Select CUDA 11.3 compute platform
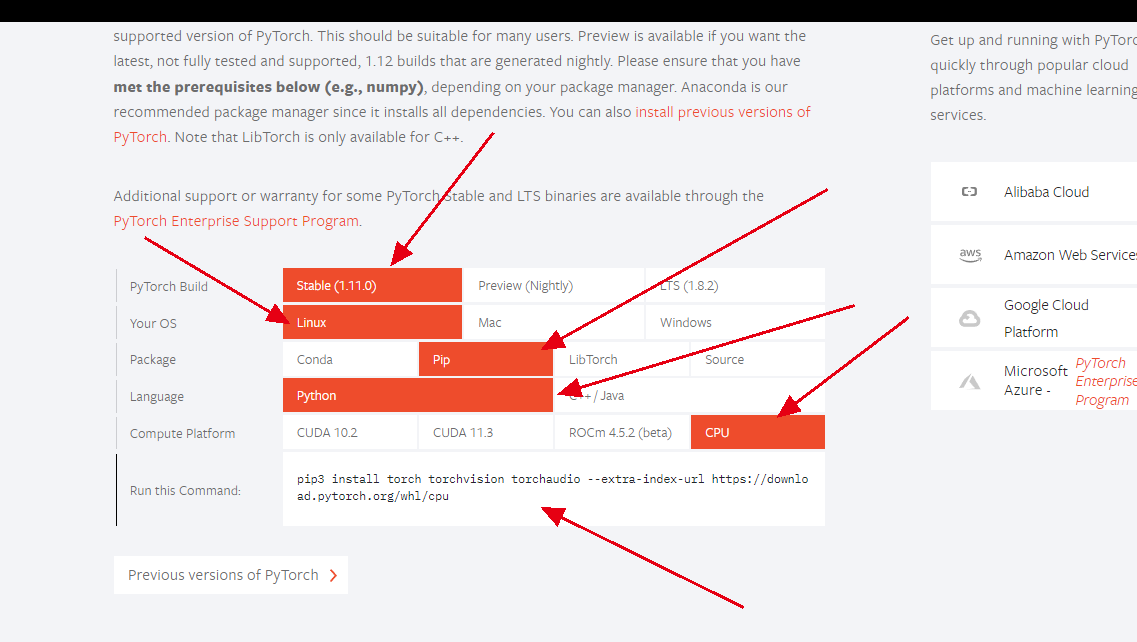Viewport: 1137px width, 642px height. (x=485, y=431)
